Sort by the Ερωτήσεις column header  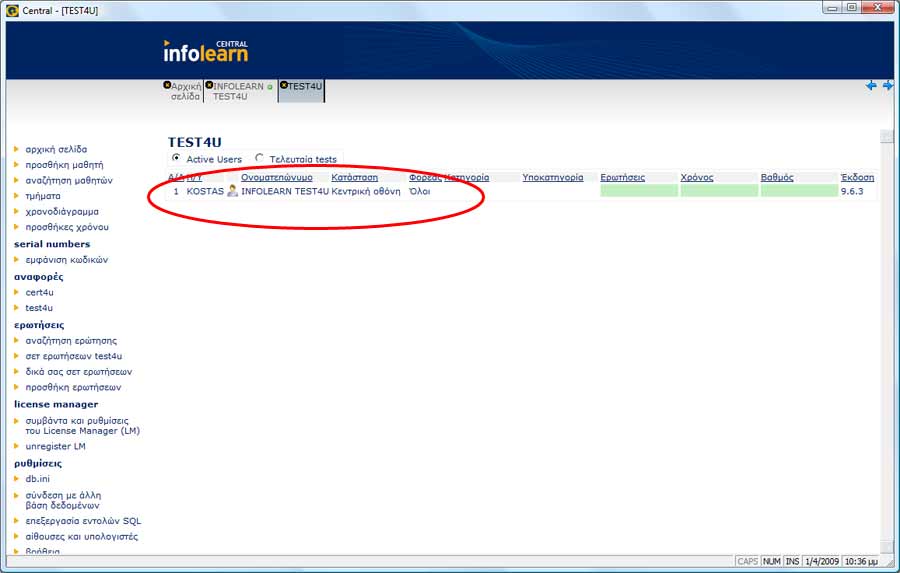coord(623,177)
